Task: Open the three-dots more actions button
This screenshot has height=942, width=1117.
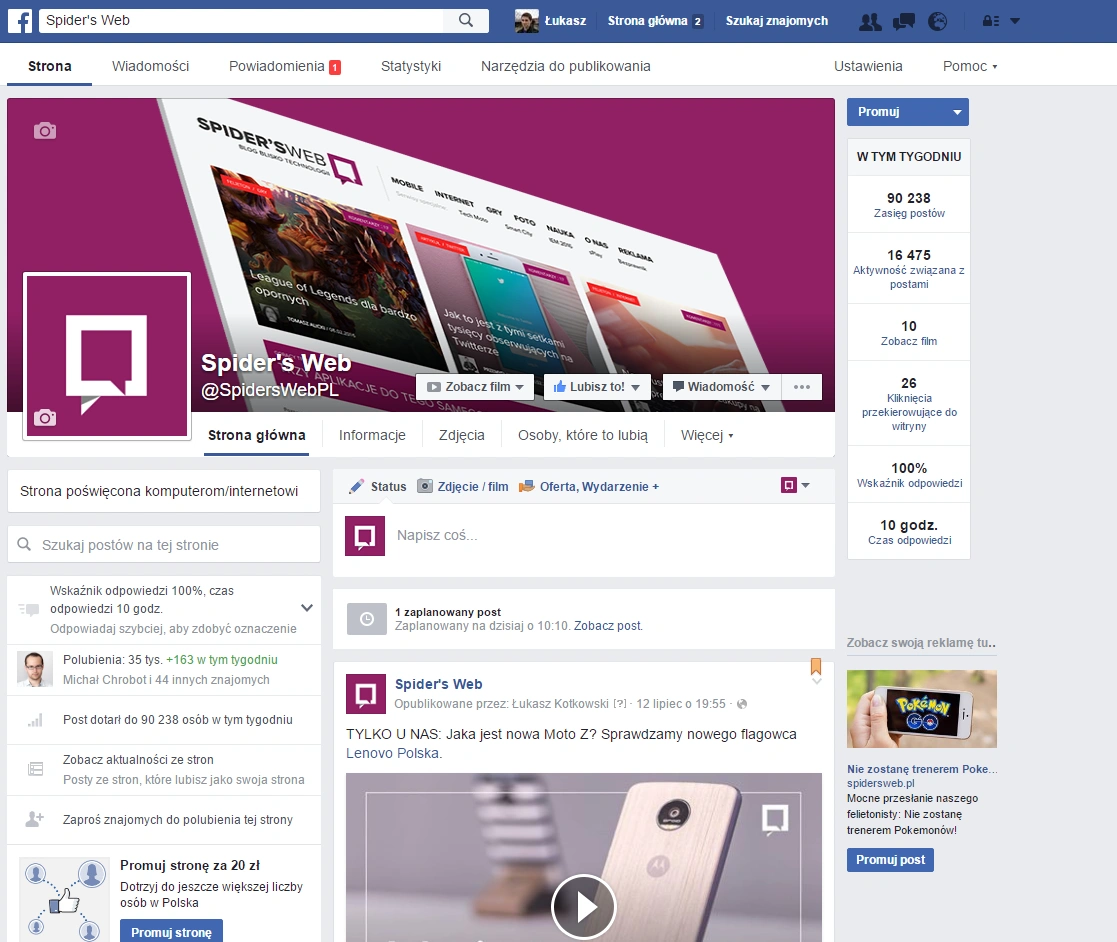Action: (x=801, y=387)
